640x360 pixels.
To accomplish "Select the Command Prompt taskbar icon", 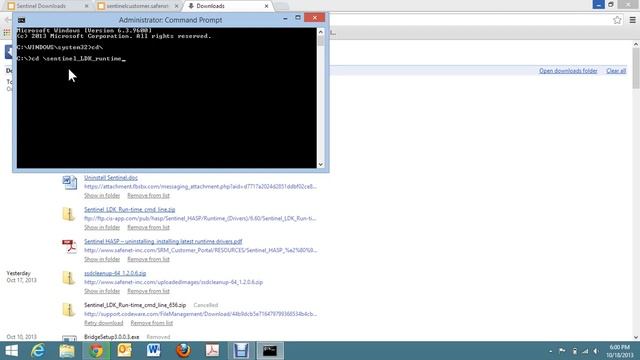I will coord(270,351).
